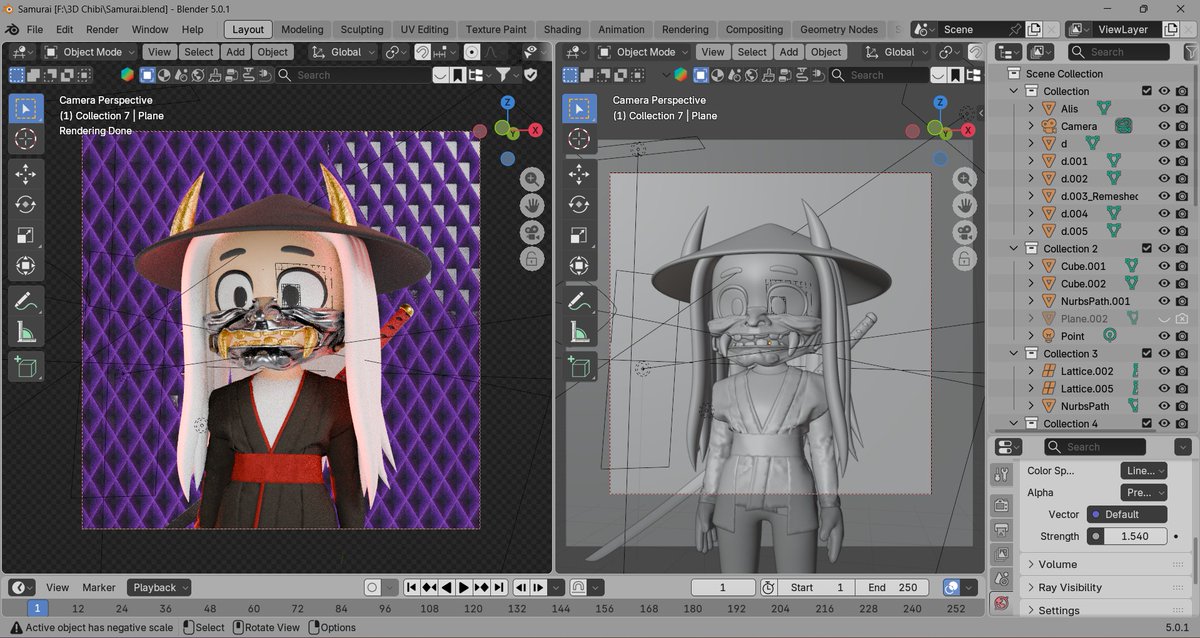The width and height of the screenshot is (1200, 638).
Task: Toggle Collection 3 exclude checkbox
Action: 1147,353
